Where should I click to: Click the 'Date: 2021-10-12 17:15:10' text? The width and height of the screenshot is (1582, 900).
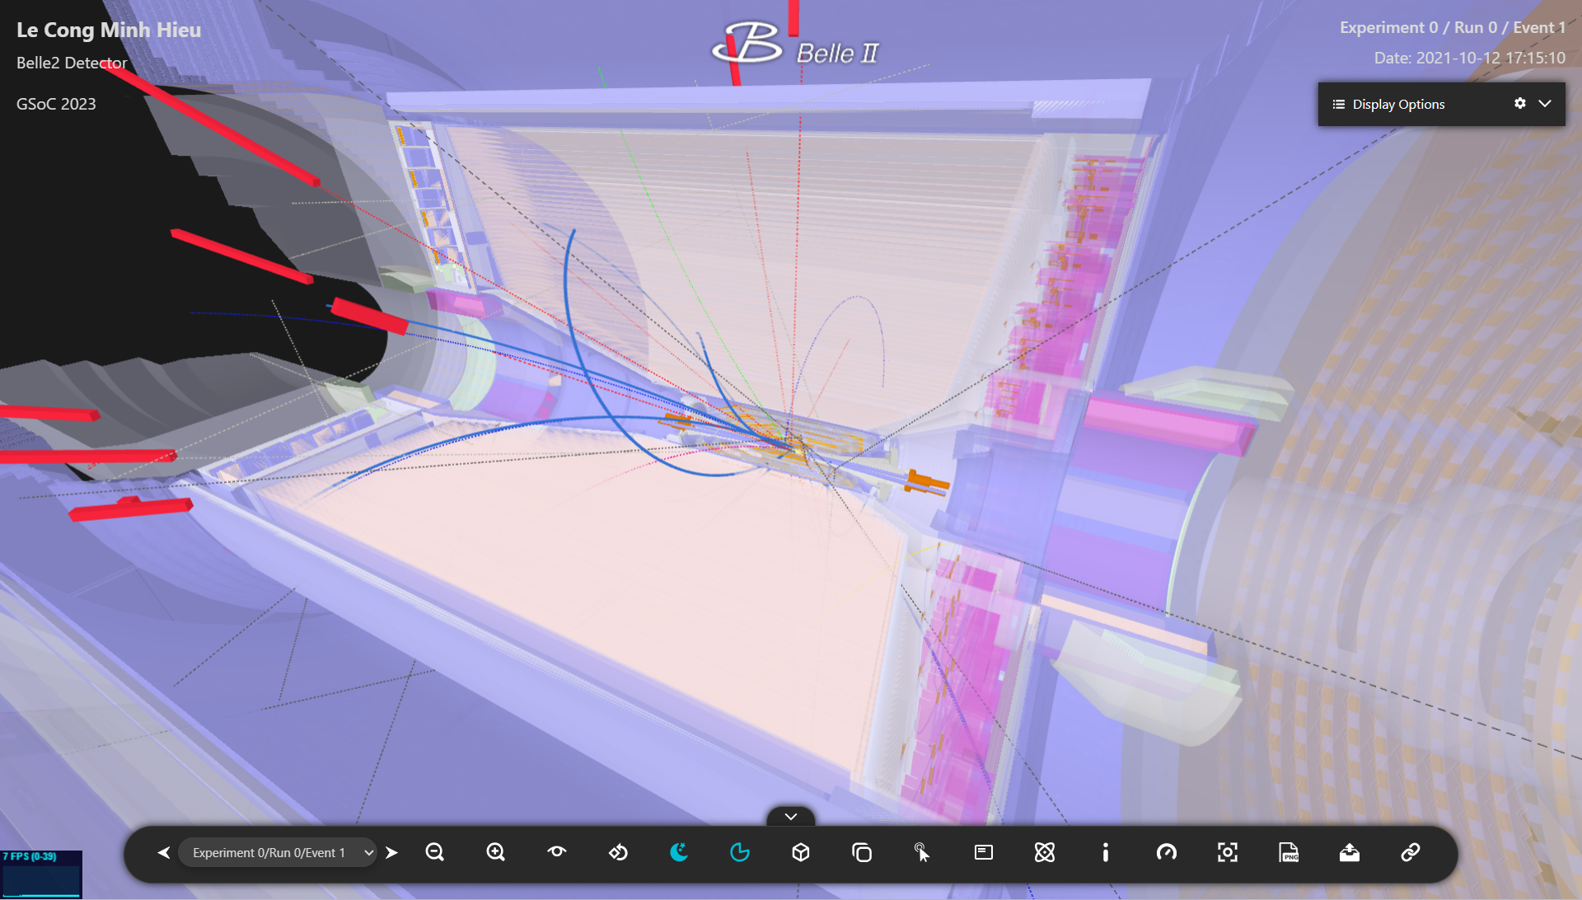click(x=1470, y=58)
